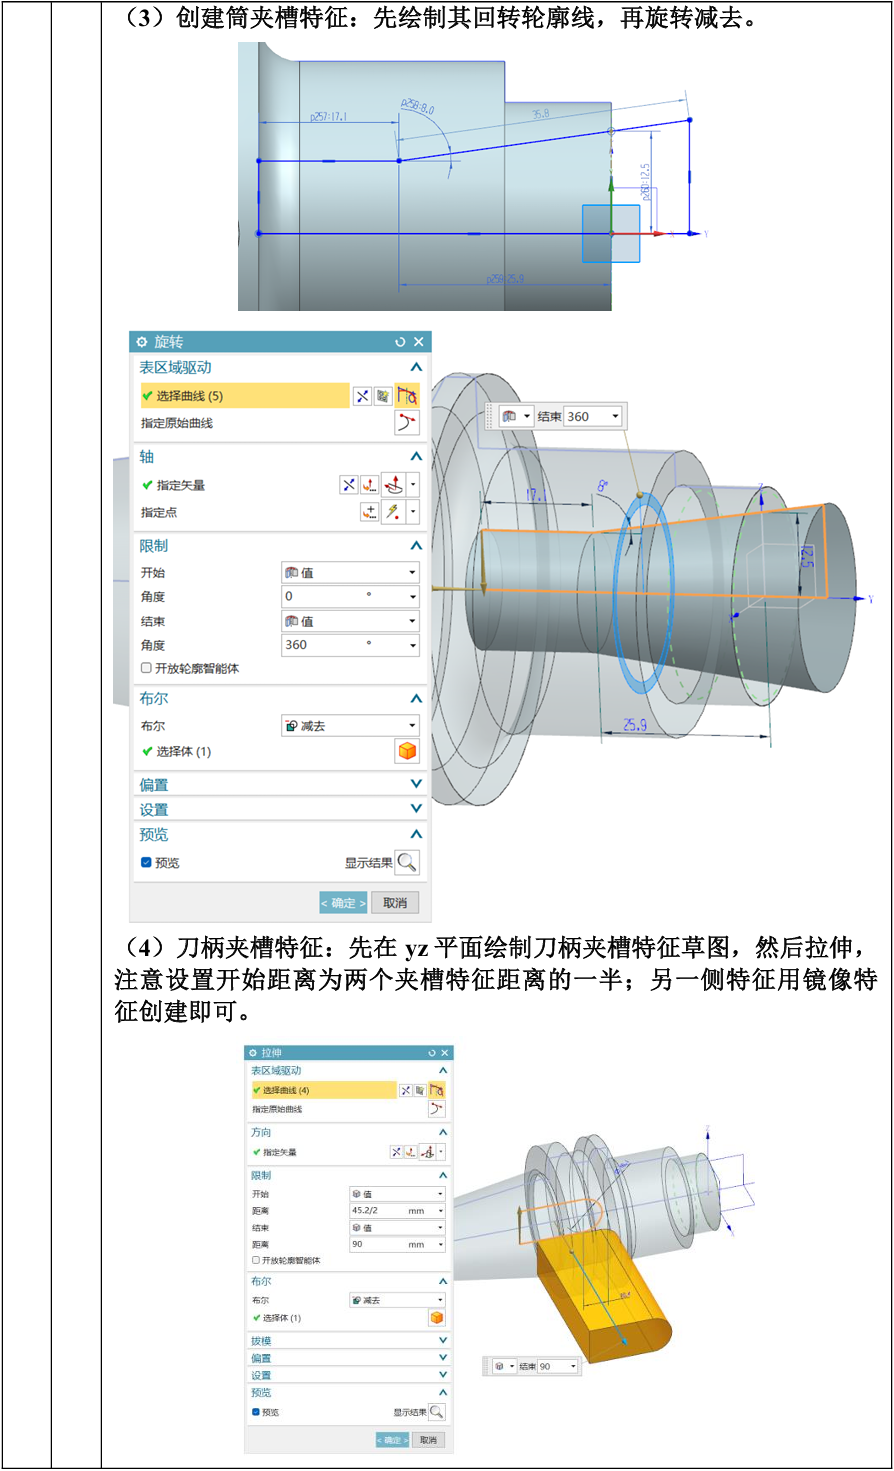The width and height of the screenshot is (894, 1471).
Task: Open vector dialog icon in 拉伸 方向 section
Action: pyautogui.click(x=410, y=1152)
